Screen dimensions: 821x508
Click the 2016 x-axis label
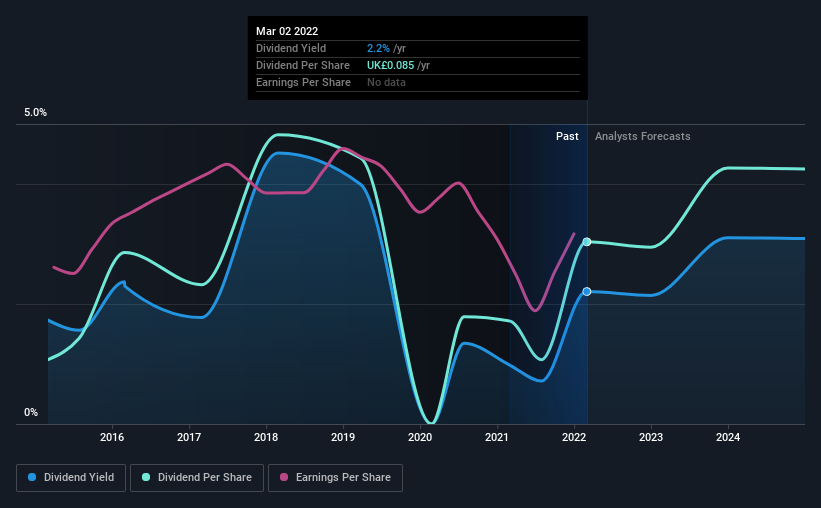[x=112, y=437]
